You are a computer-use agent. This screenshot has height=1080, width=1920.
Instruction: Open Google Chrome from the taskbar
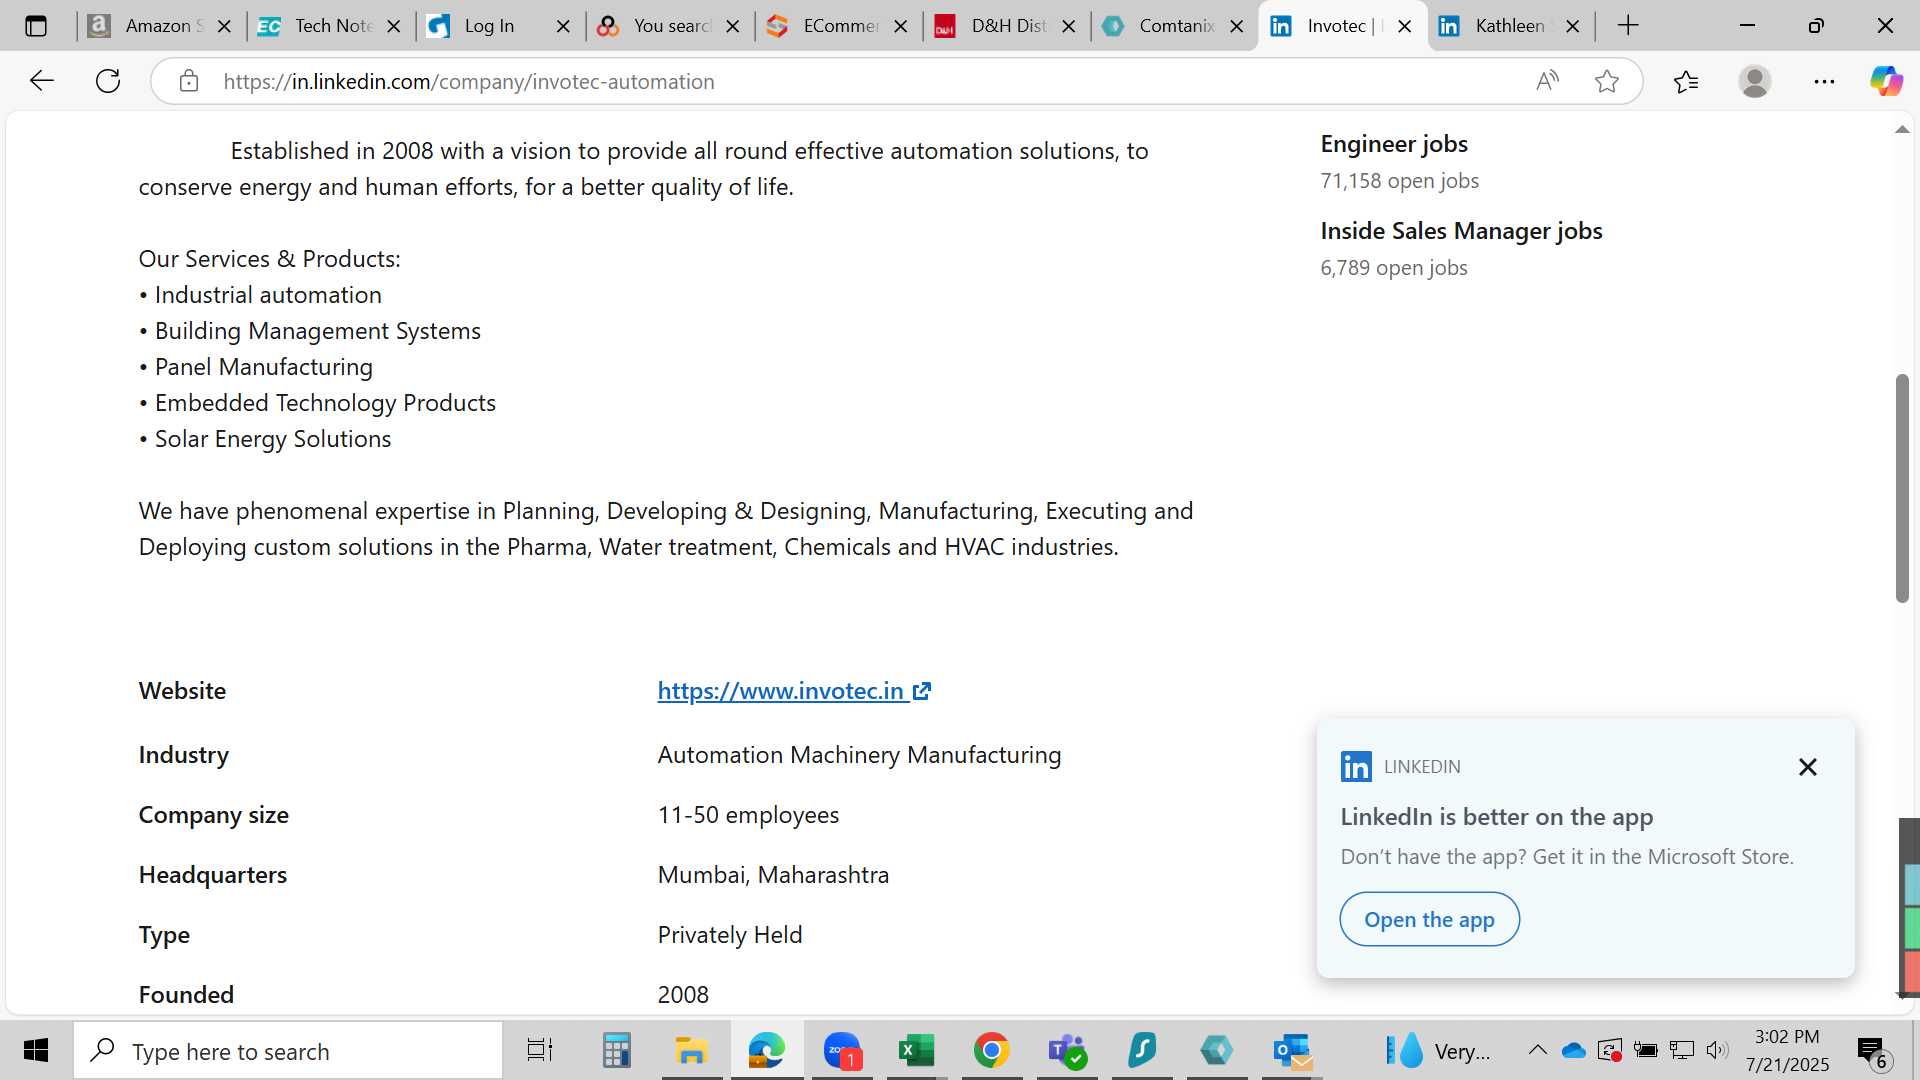pyautogui.click(x=991, y=1050)
